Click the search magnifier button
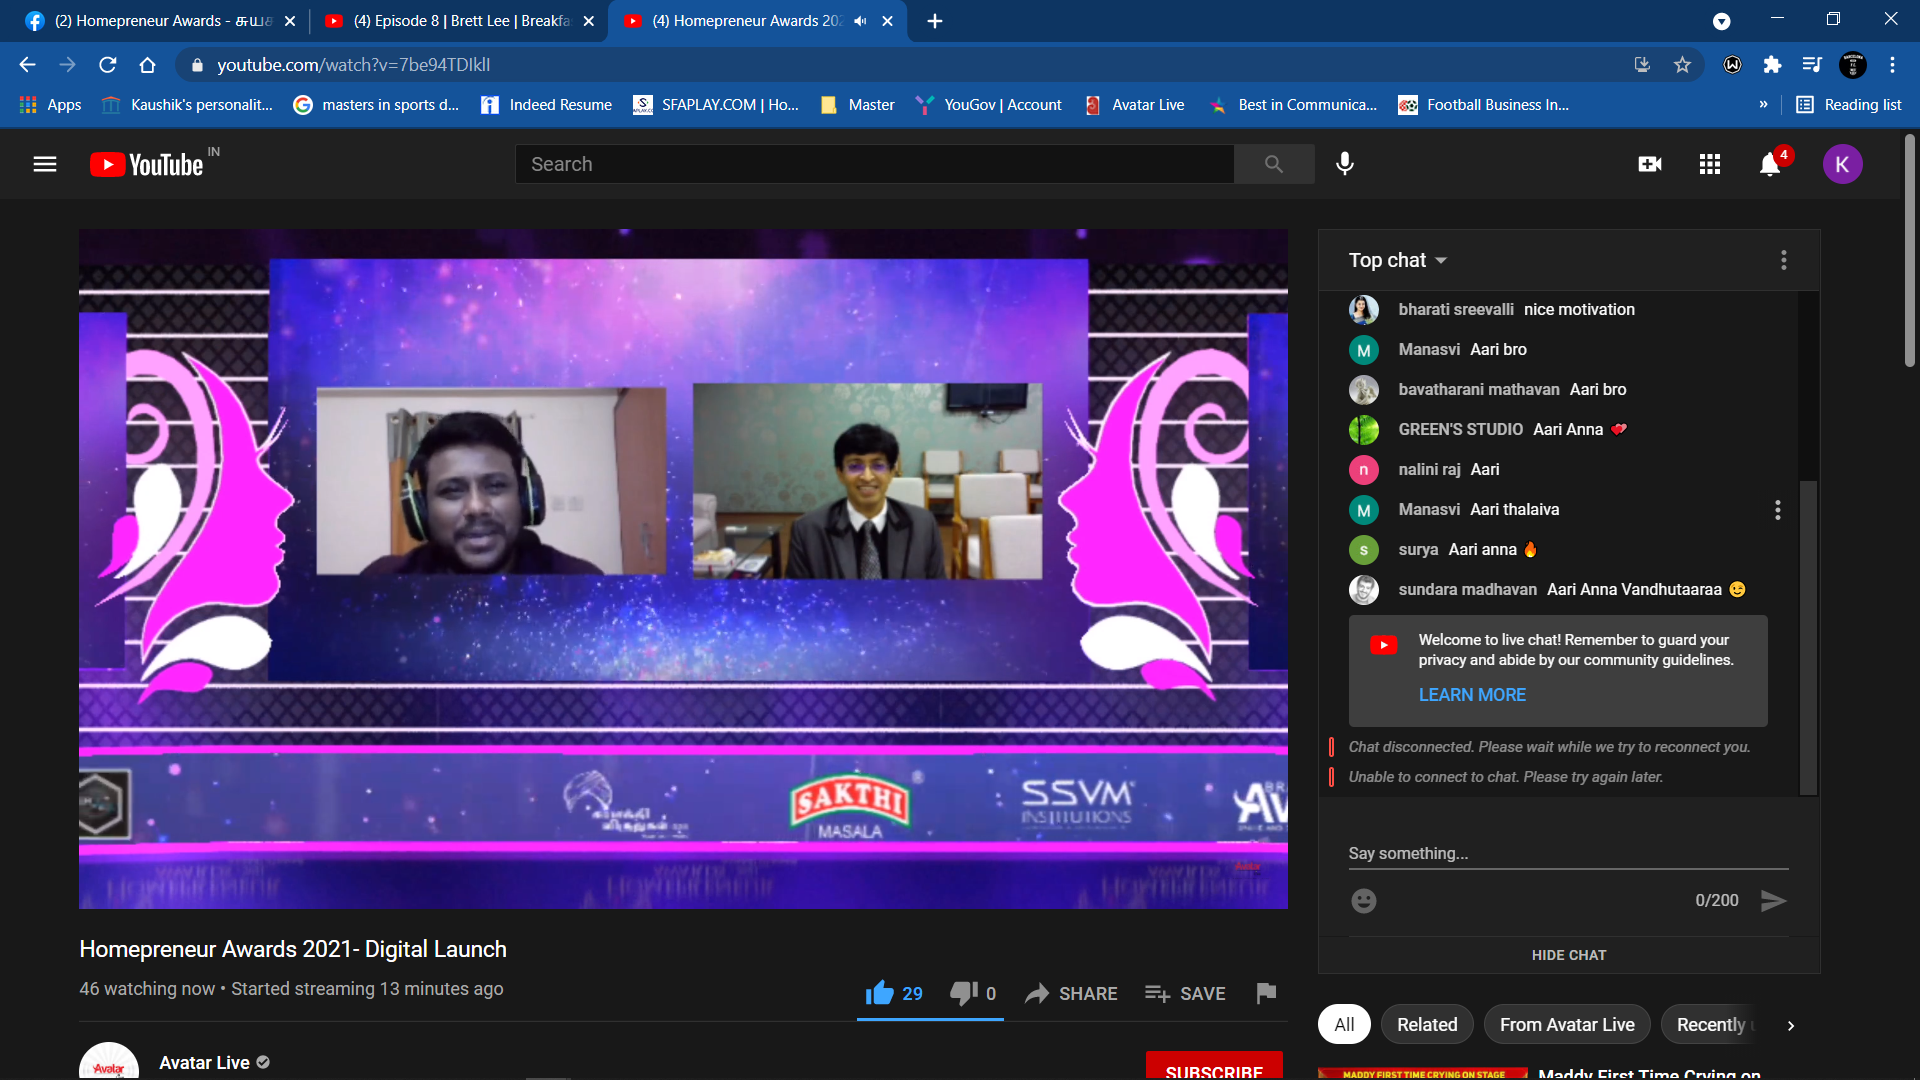 1273,164
